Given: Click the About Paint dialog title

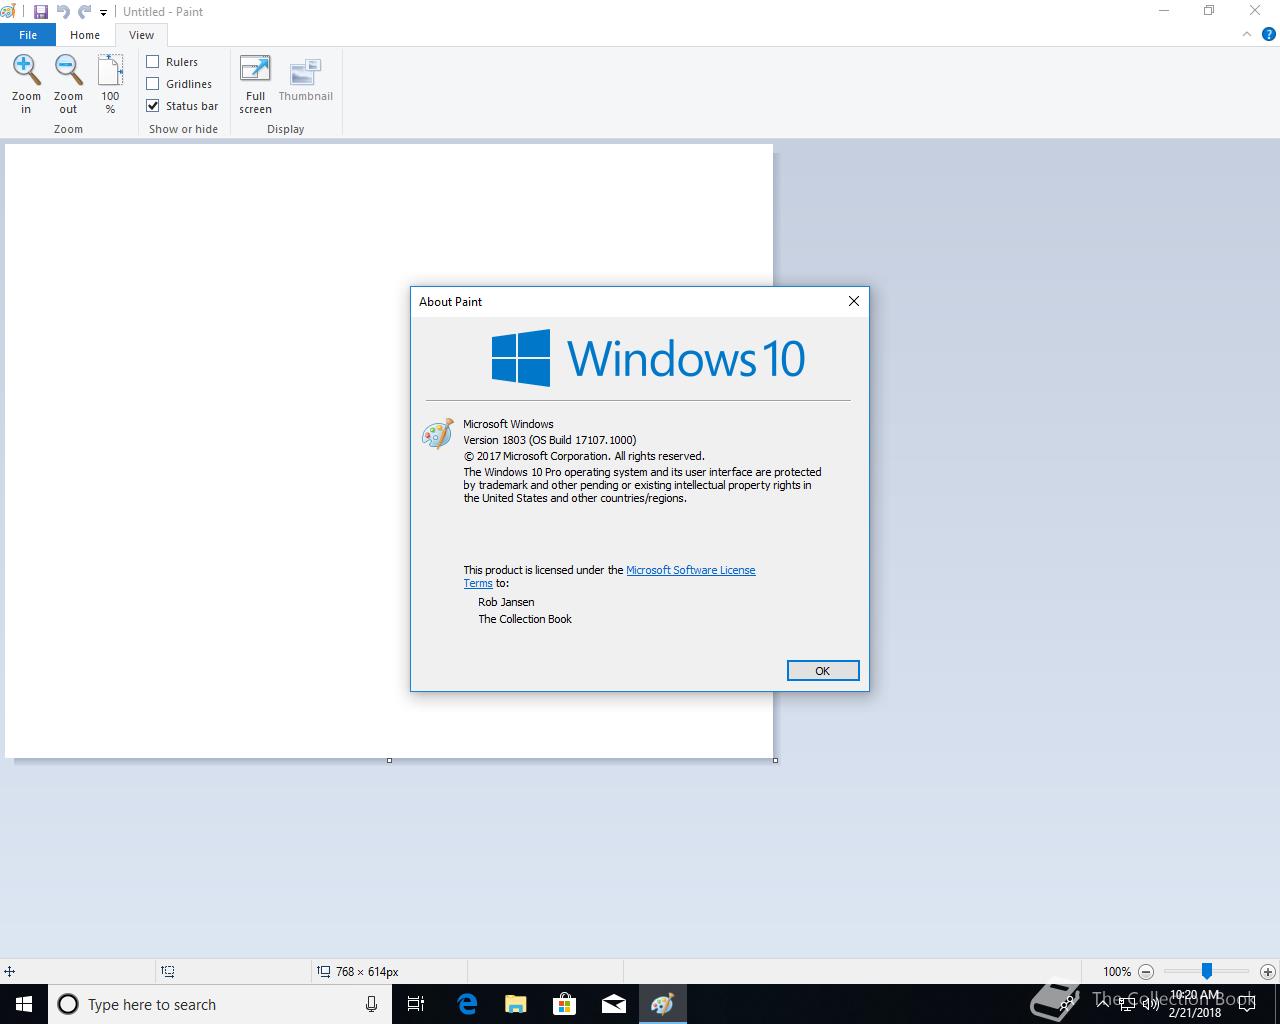Looking at the screenshot, I should (x=450, y=301).
